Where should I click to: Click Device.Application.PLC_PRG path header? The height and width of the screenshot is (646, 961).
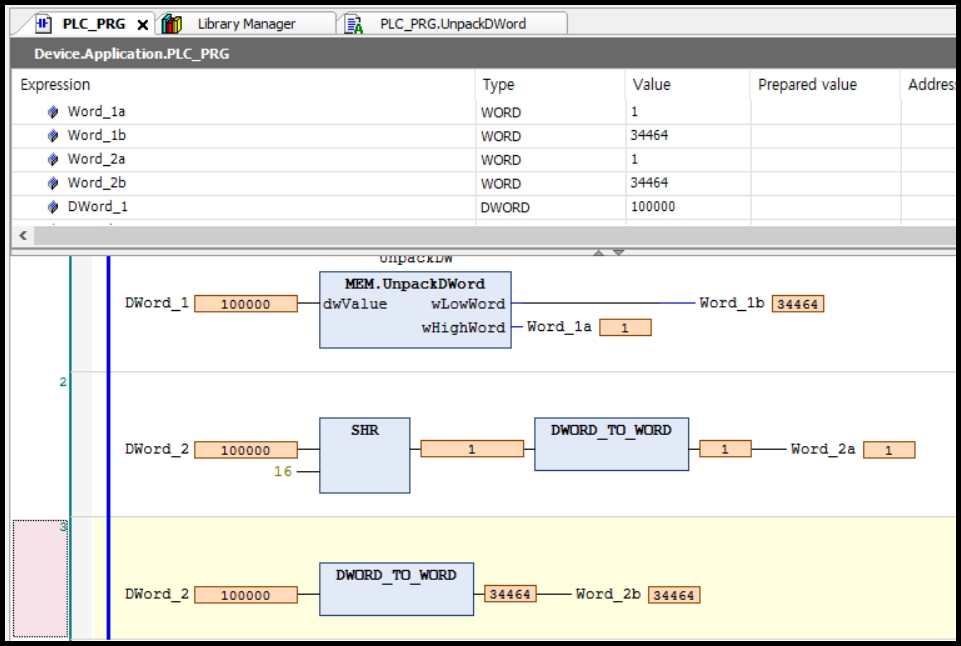click(x=132, y=54)
